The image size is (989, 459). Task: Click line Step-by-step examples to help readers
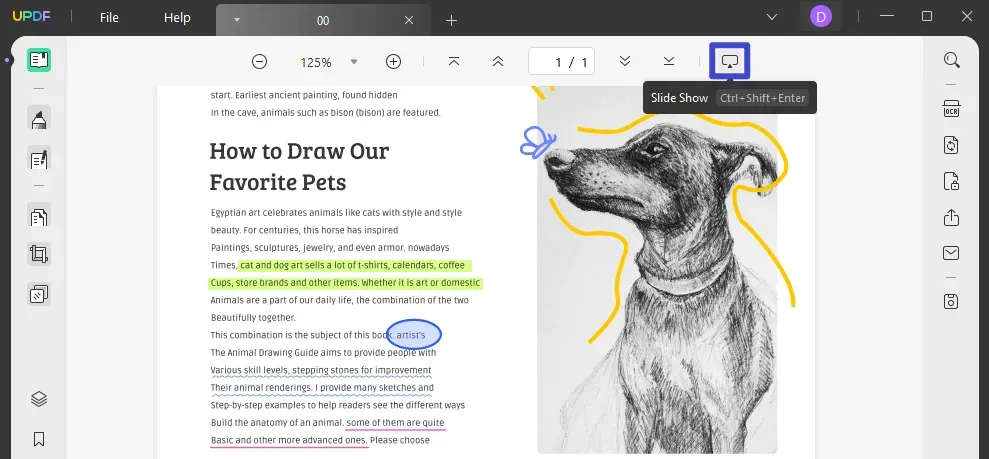[337, 405]
